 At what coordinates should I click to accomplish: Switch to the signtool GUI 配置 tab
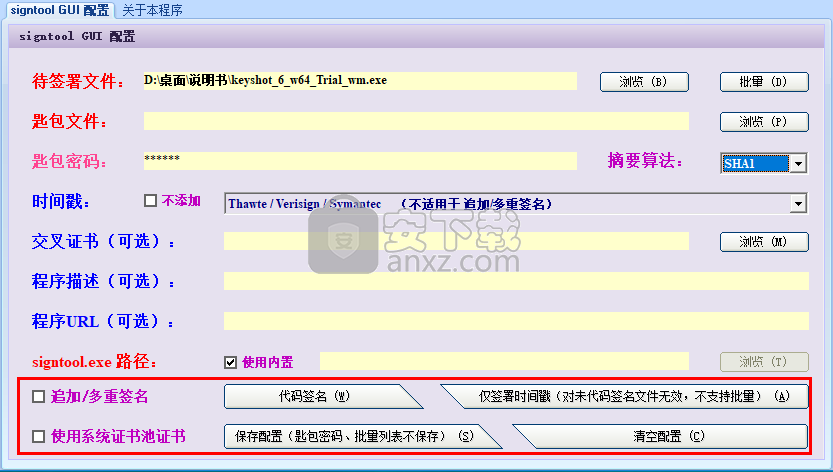click(x=60, y=10)
